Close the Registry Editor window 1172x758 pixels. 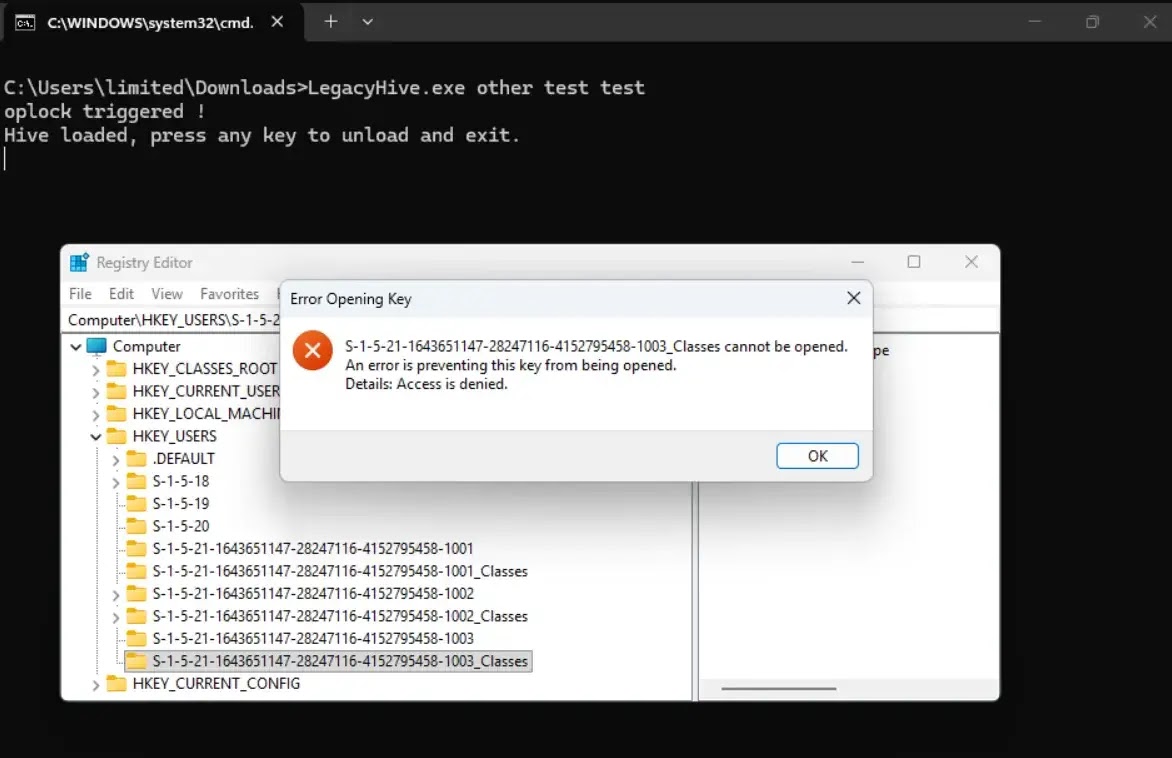coord(971,262)
